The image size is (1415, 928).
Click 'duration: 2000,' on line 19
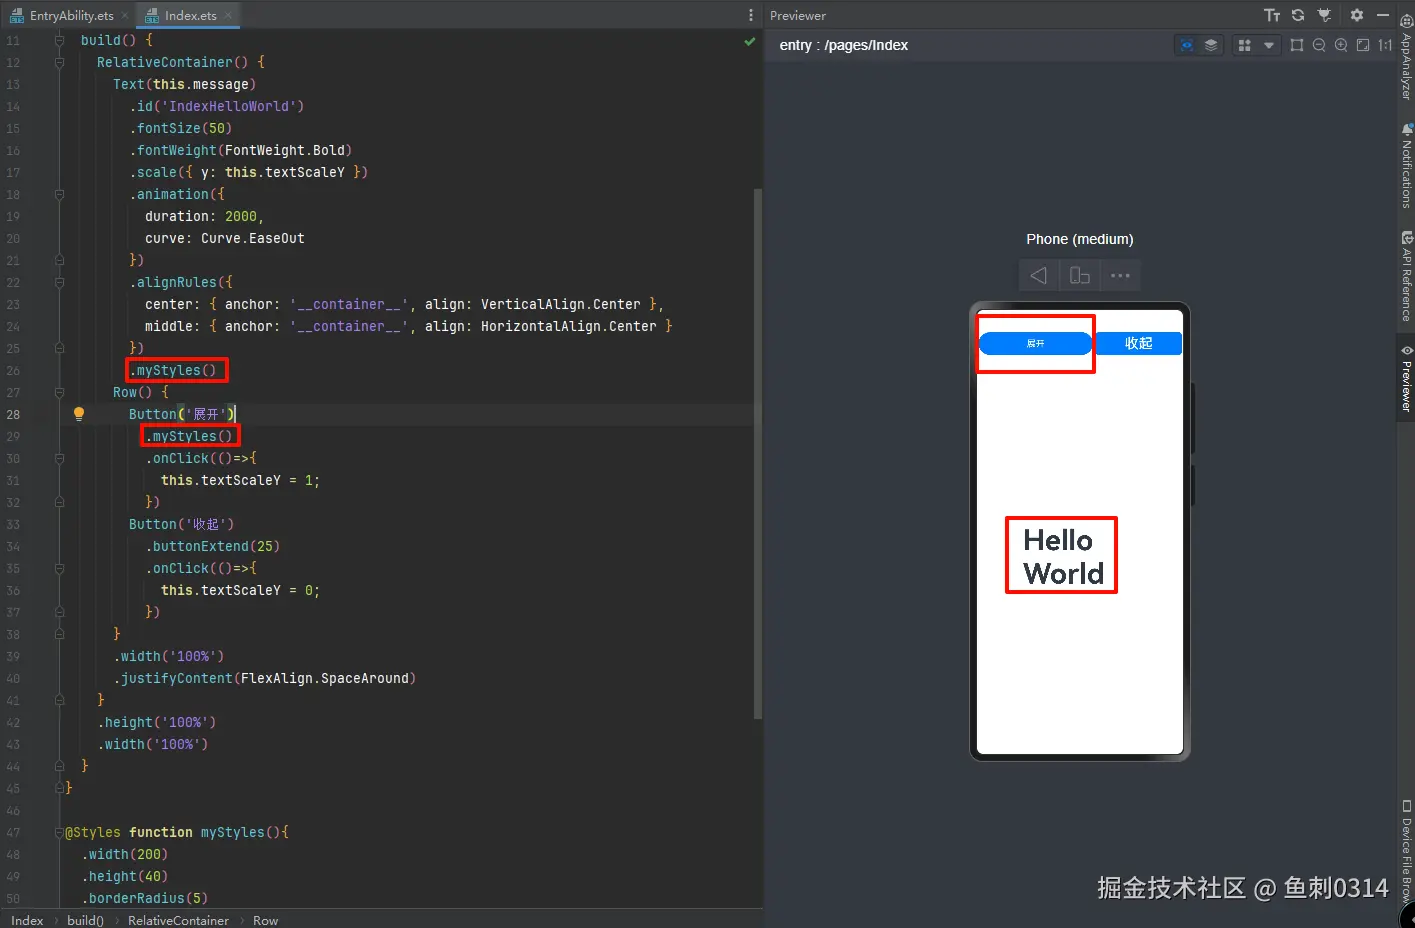tap(204, 216)
